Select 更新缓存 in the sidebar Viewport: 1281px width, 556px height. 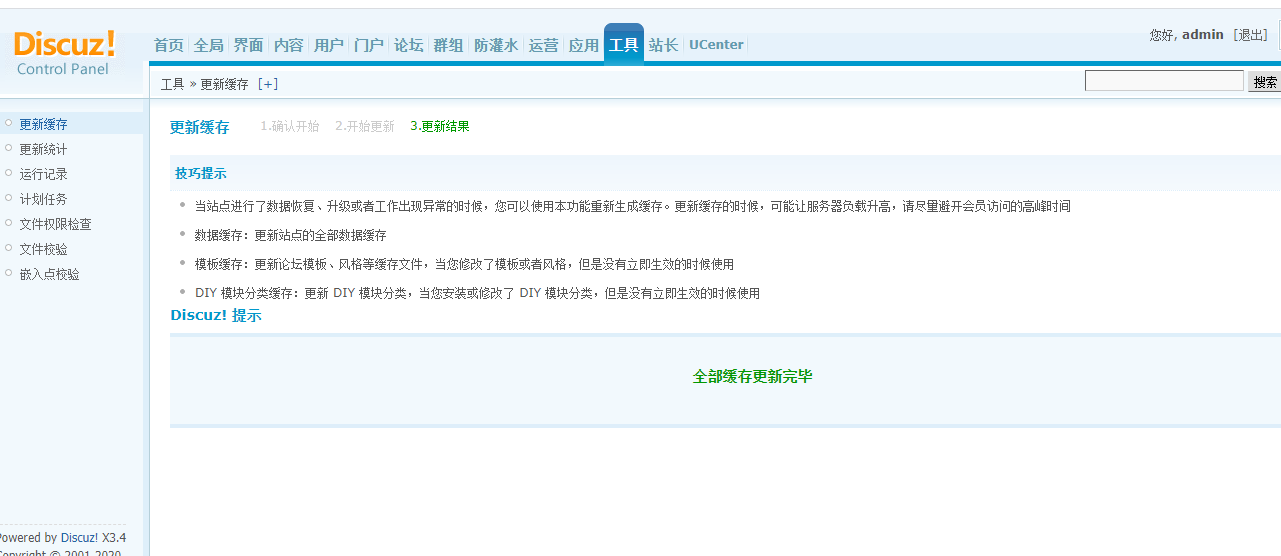pyautogui.click(x=44, y=124)
